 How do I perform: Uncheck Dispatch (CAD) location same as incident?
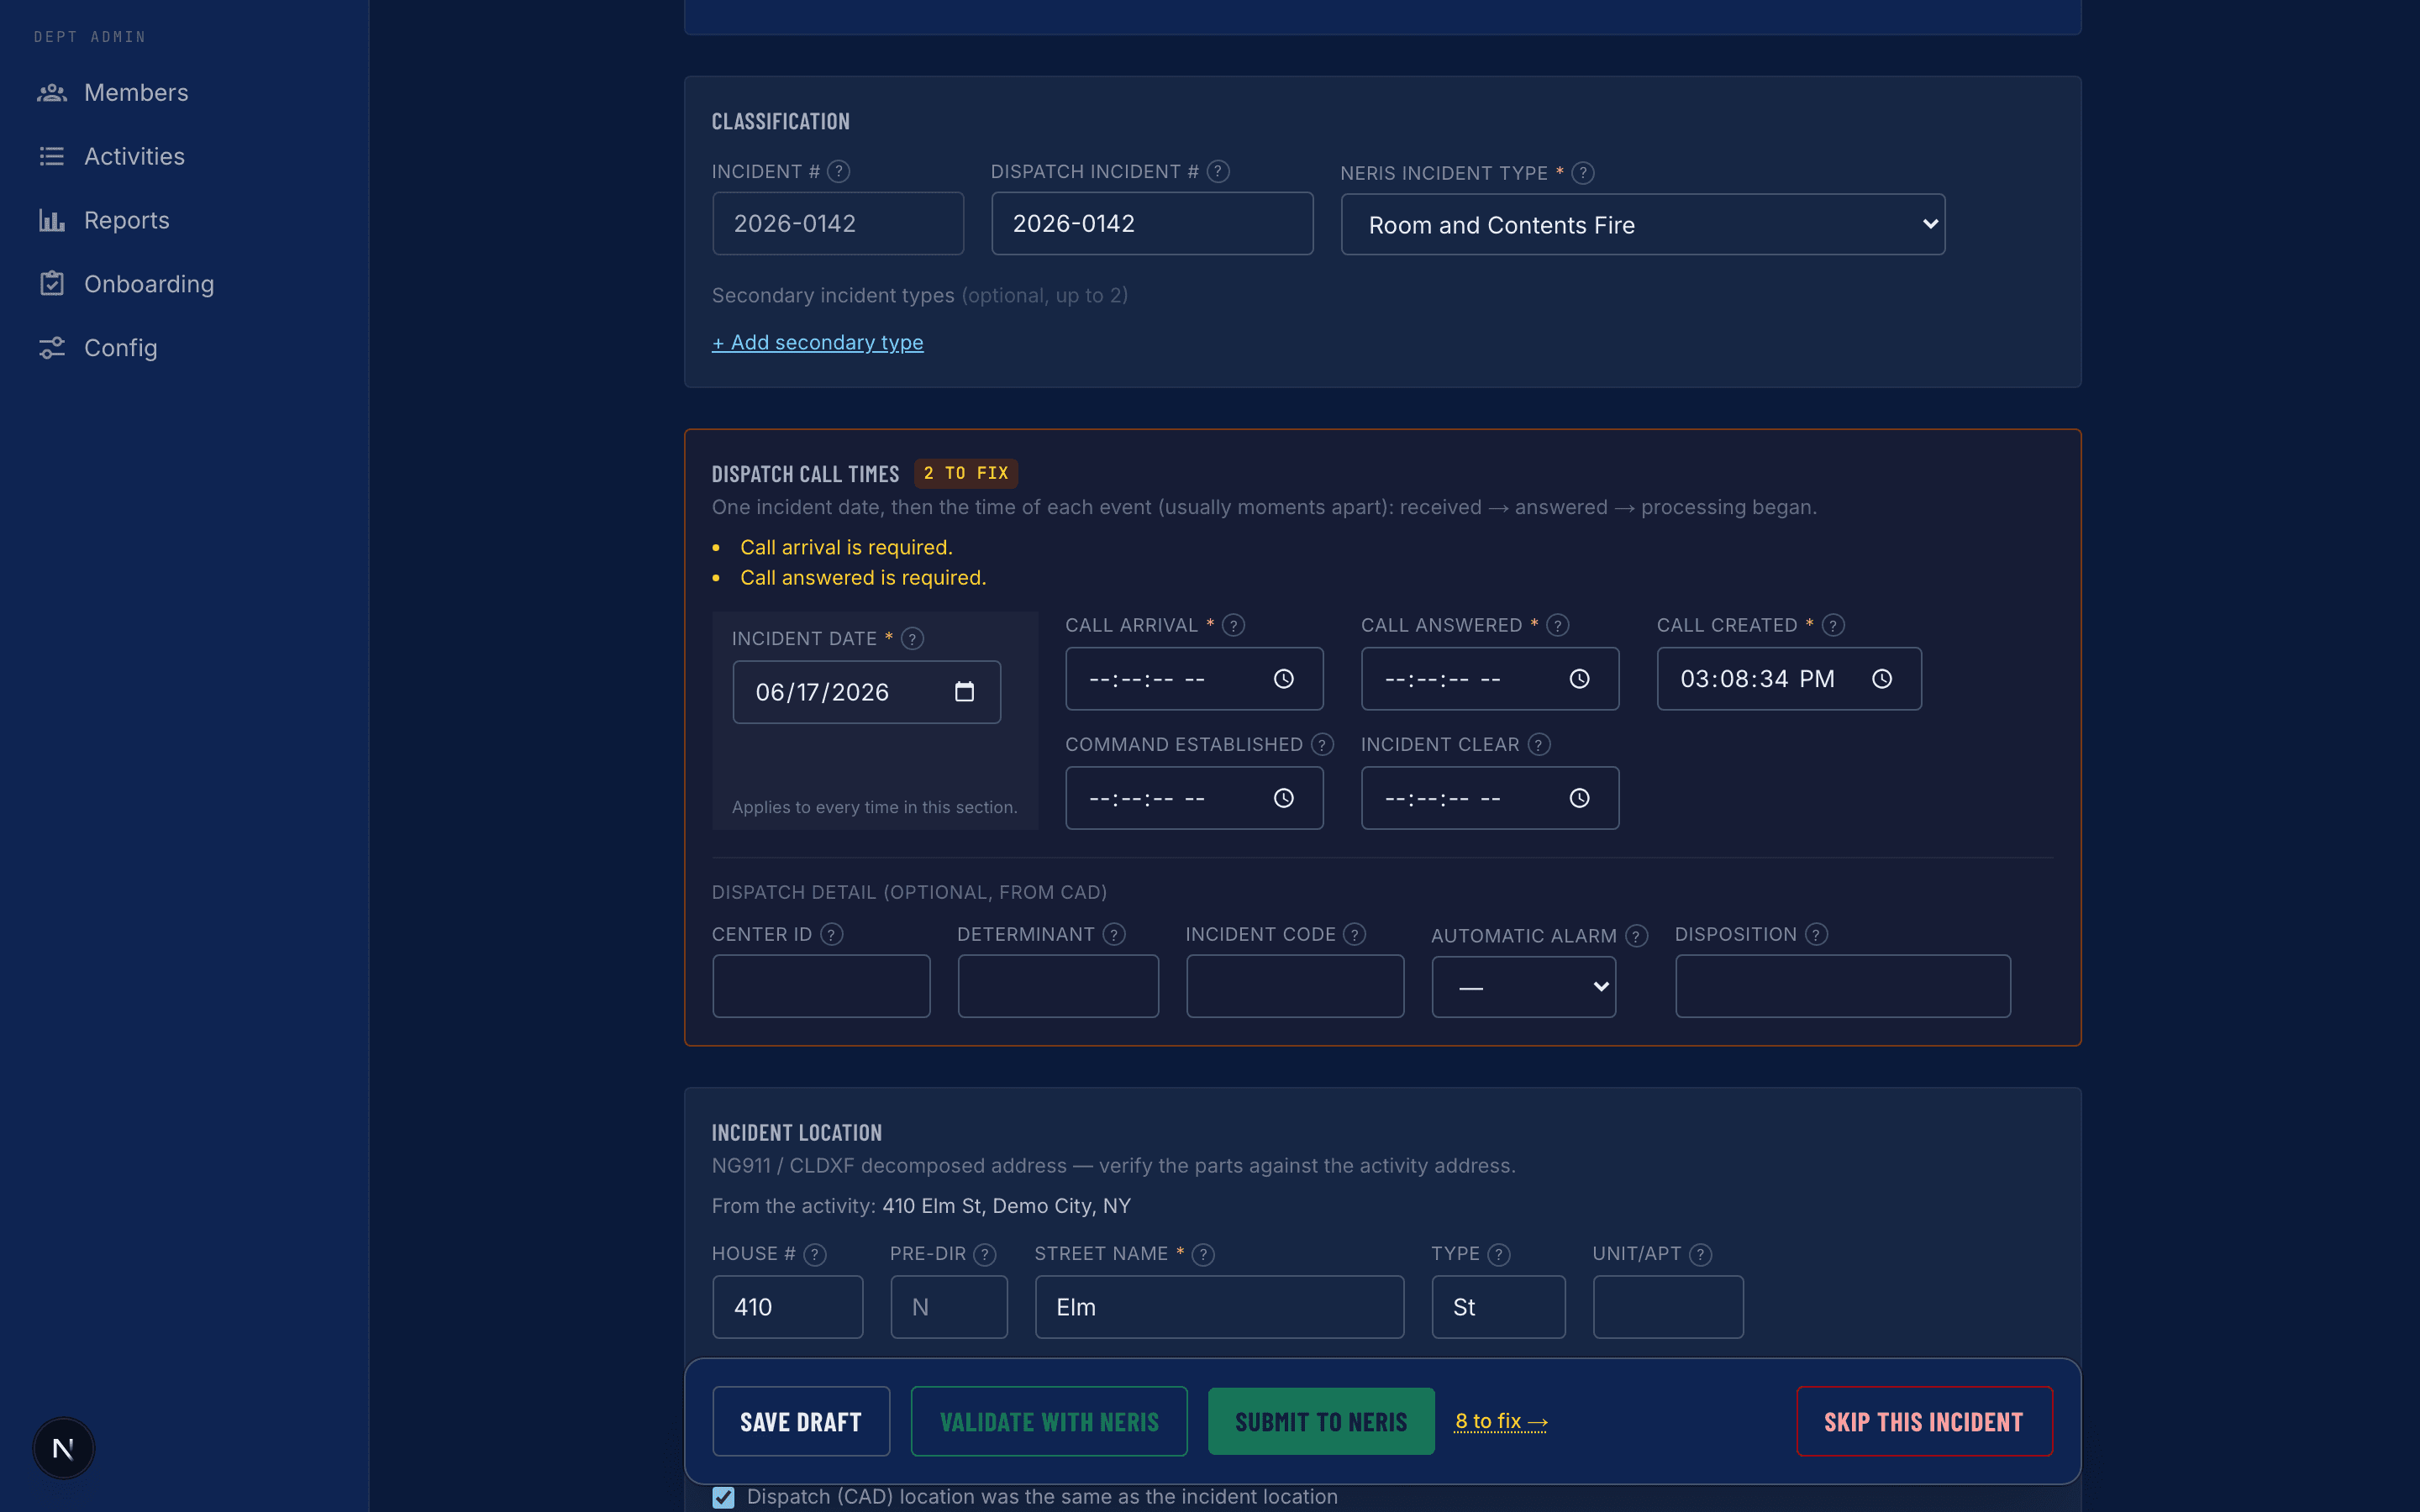(723, 1497)
